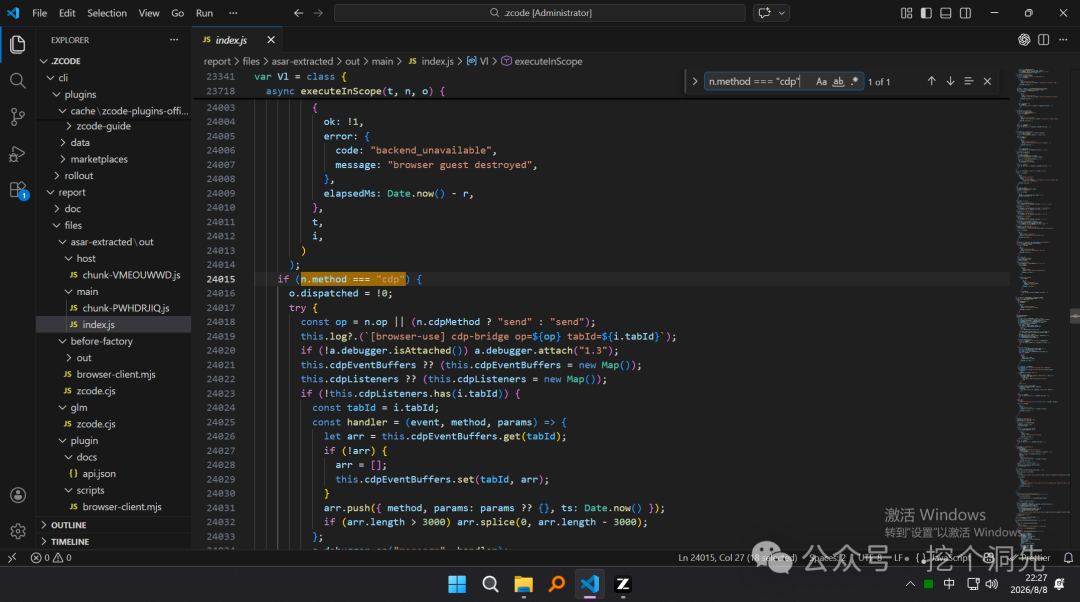
Task: Open the chat dropdown arrow in title bar
Action: pyautogui.click(x=782, y=13)
